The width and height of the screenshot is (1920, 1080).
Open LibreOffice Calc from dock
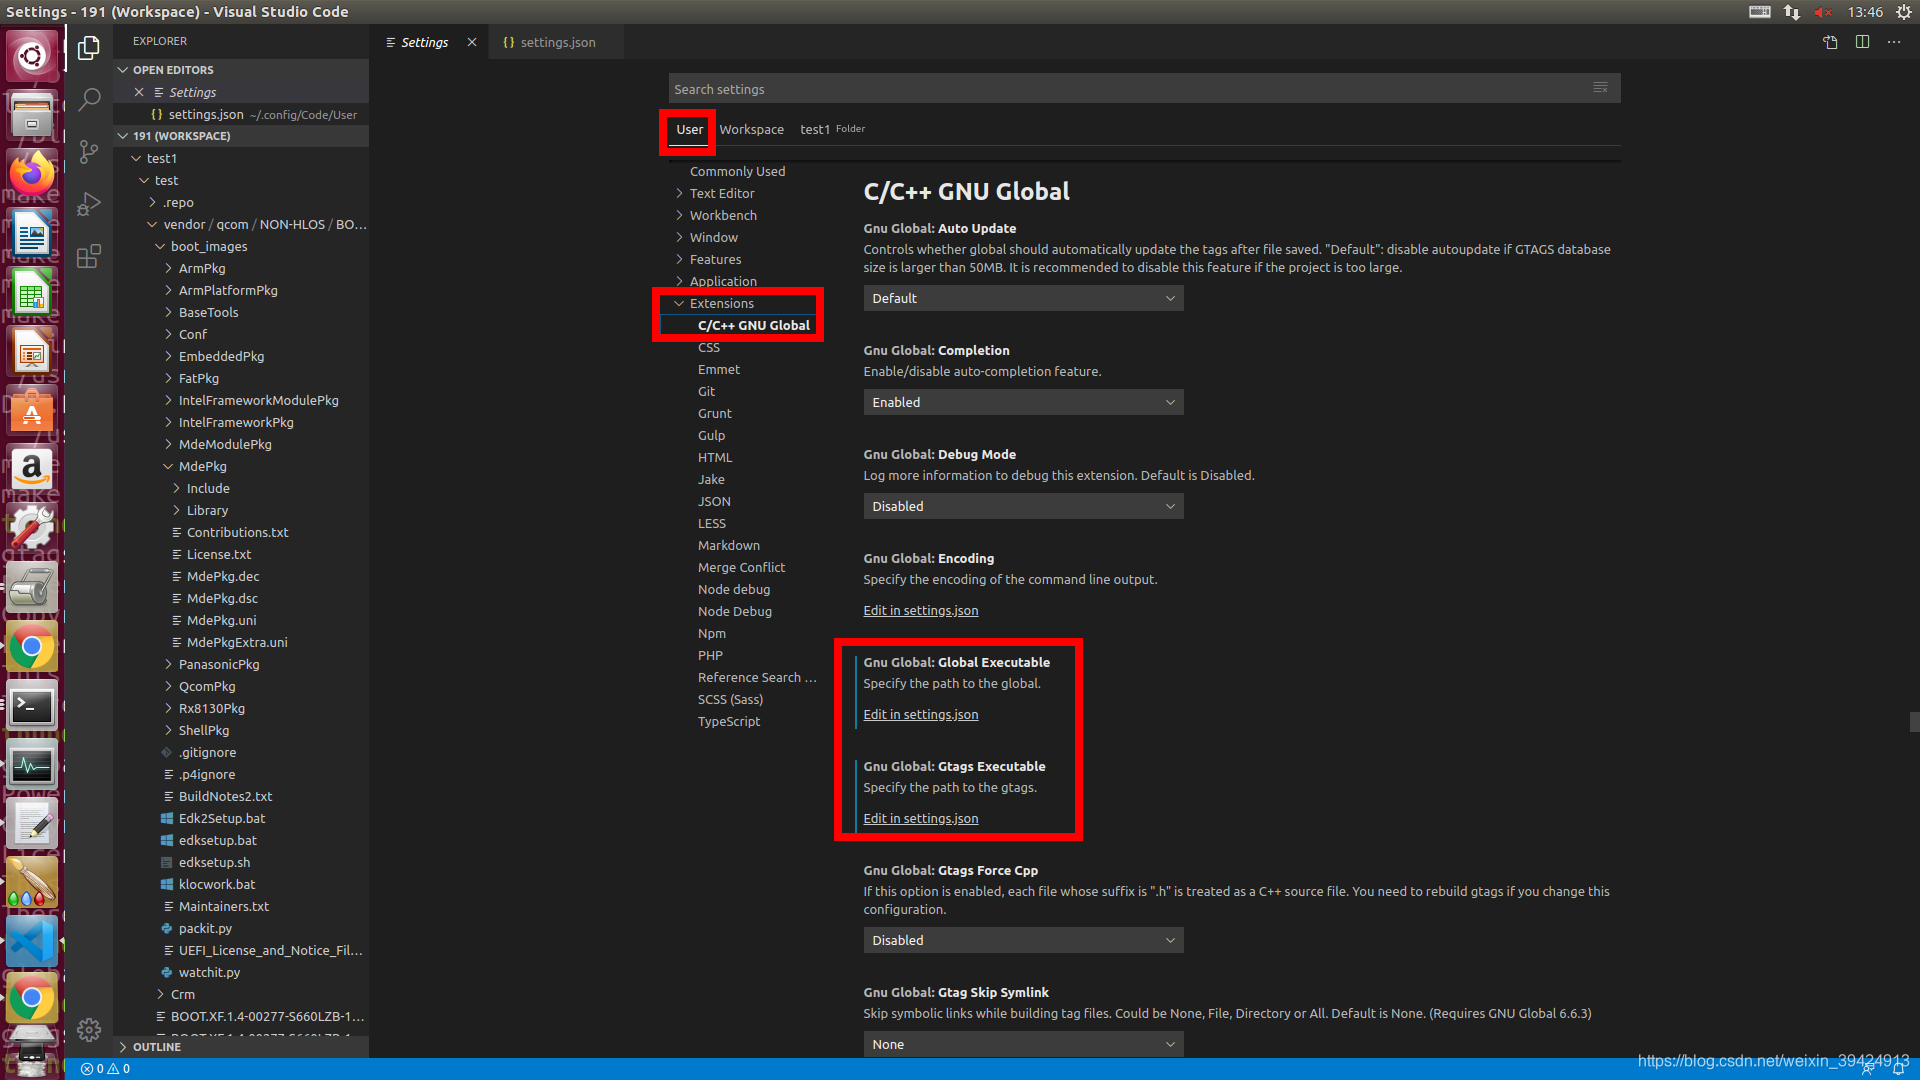pyautogui.click(x=32, y=293)
